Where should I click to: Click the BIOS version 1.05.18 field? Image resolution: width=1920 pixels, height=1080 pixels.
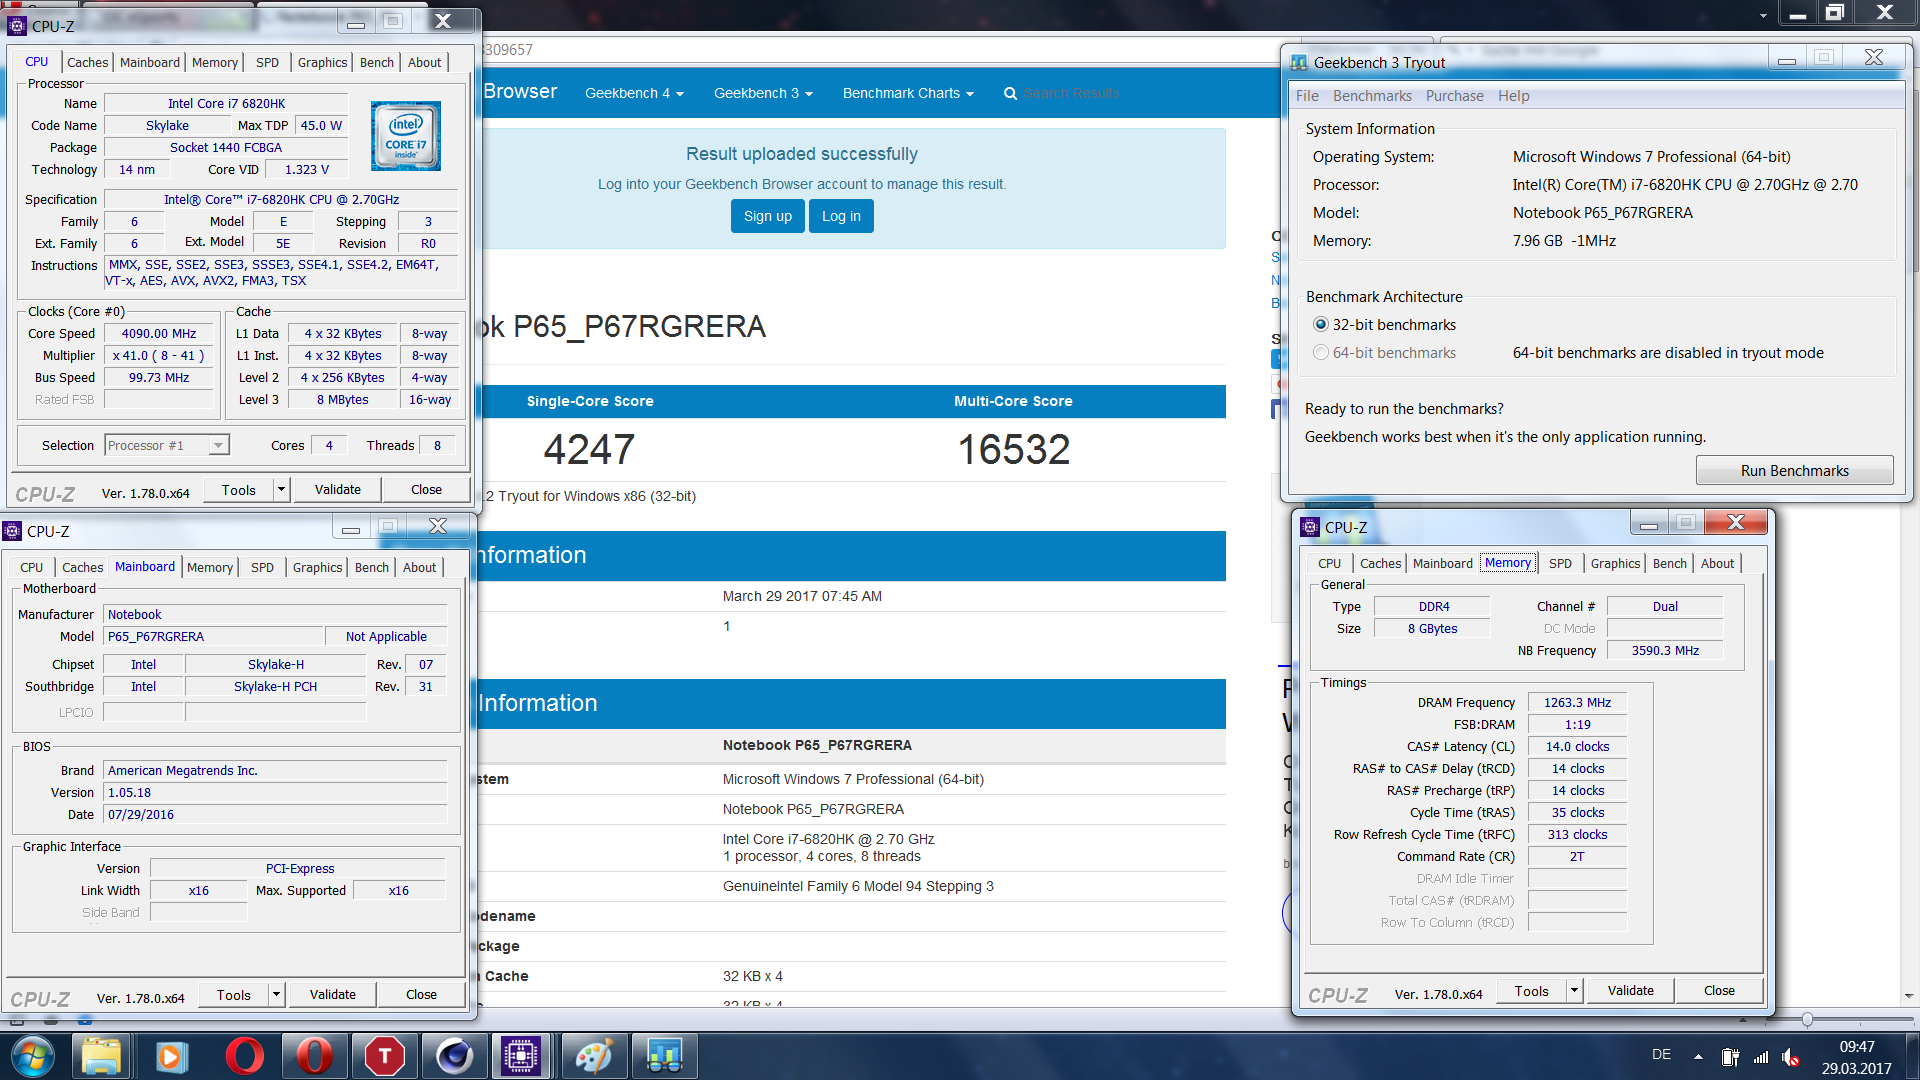(276, 792)
